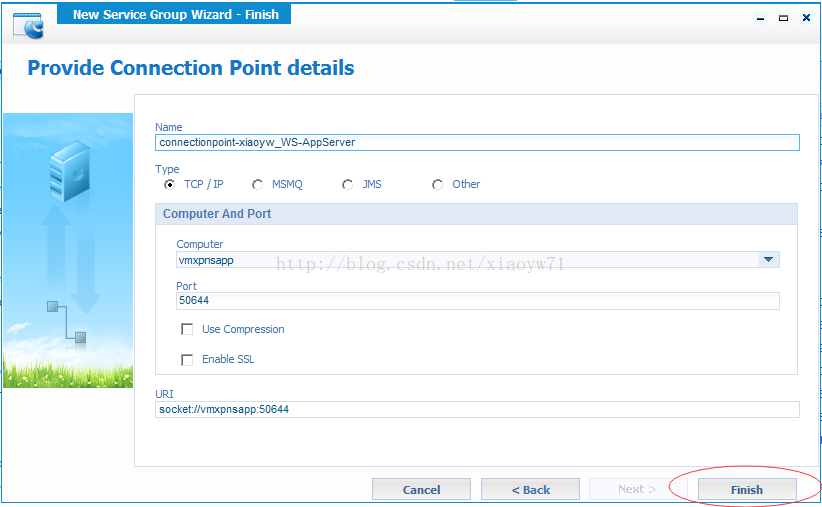Select the TCP / IP type radio button
This screenshot has width=822, height=507.
point(169,185)
